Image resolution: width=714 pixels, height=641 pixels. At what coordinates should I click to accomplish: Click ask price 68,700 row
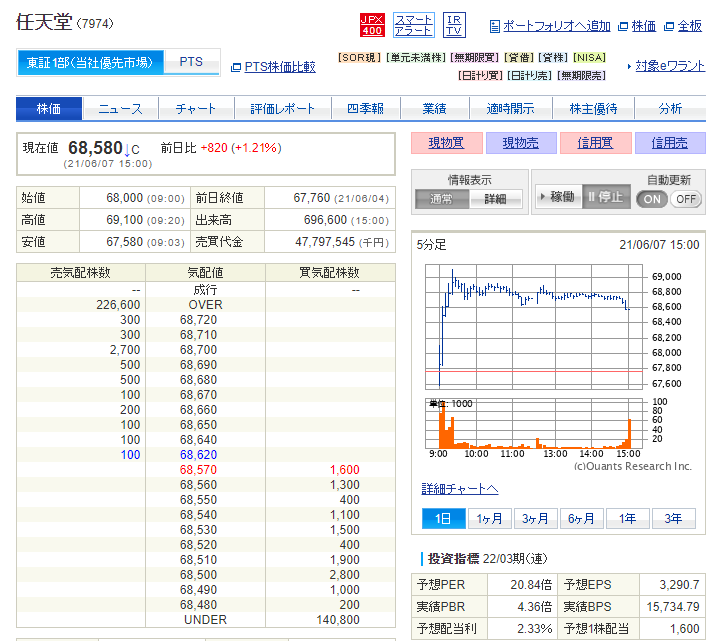(206, 350)
